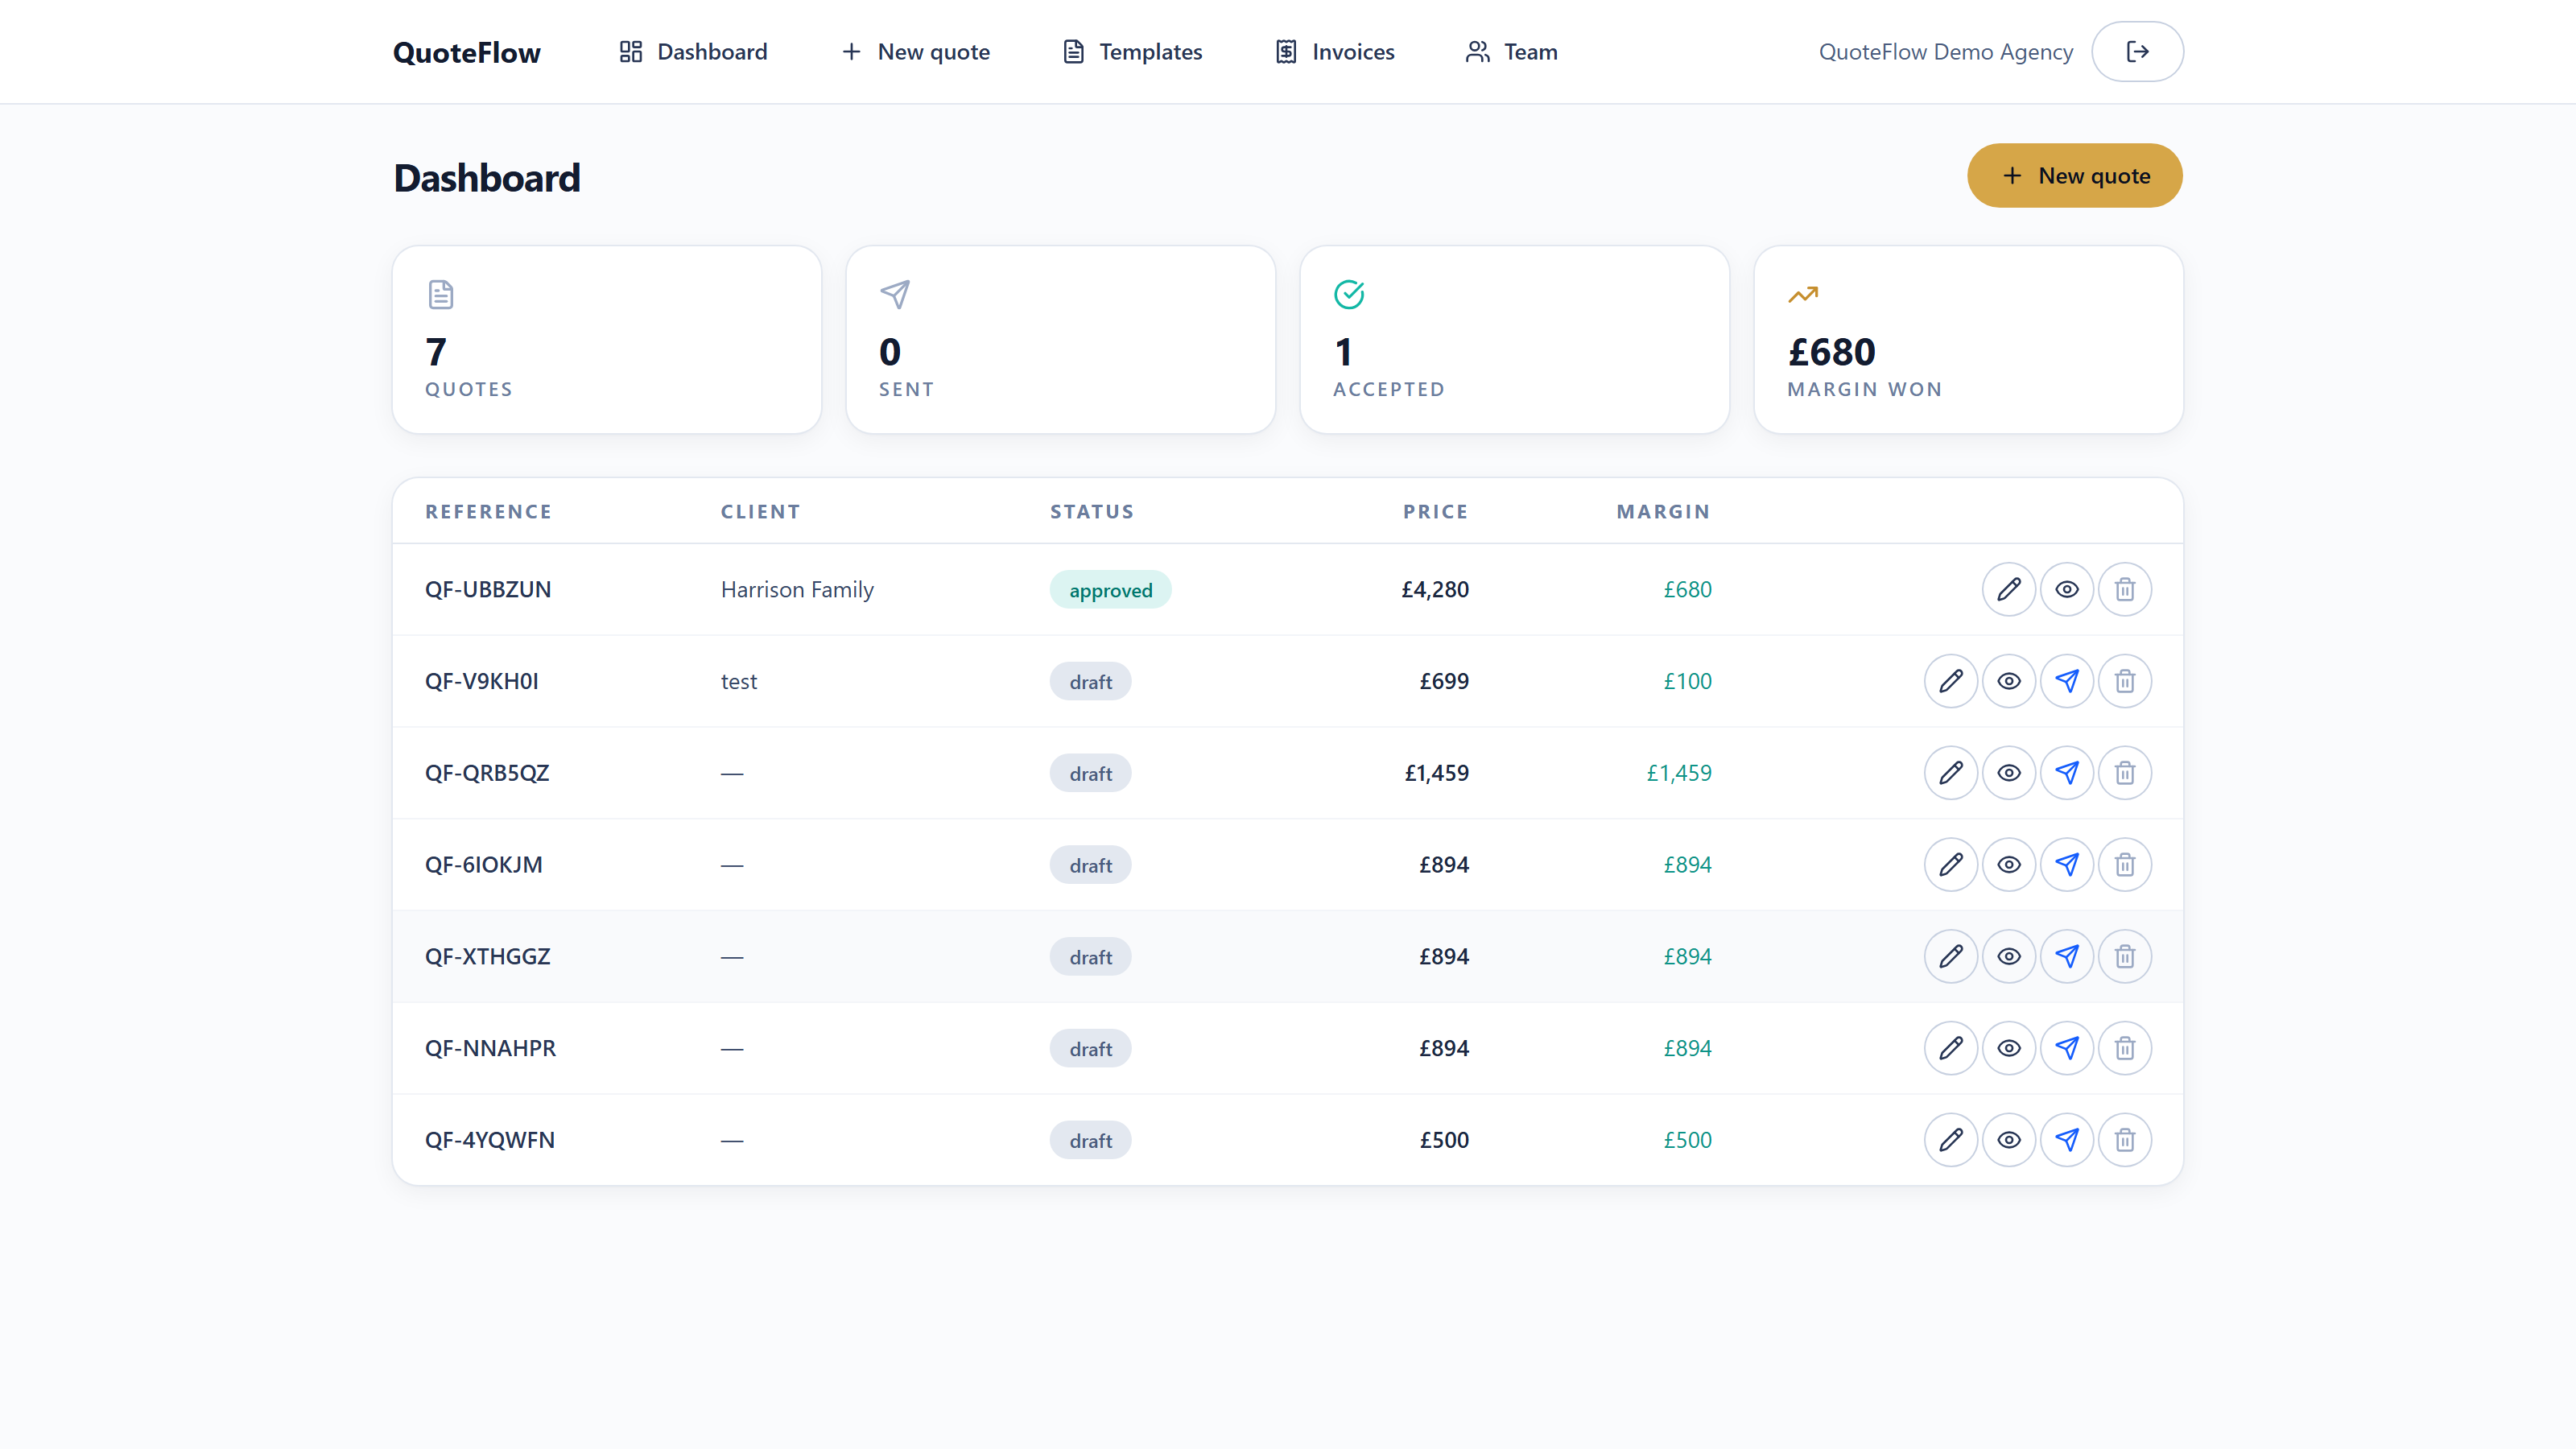The image size is (2576, 1449).
Task: Delete quote QF-QRB5QZ with trash icon
Action: (x=2124, y=773)
